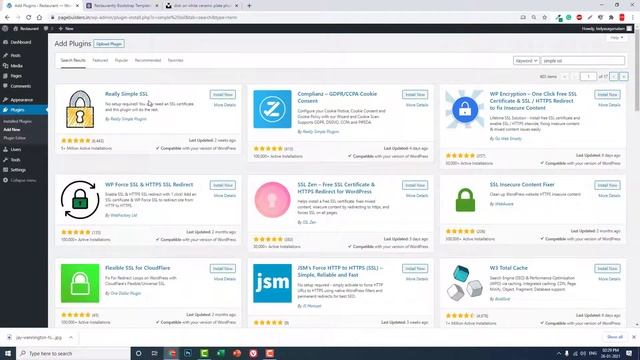Open More Details for Really Simple SSL
This screenshot has height=360, width=640.
[224, 105]
